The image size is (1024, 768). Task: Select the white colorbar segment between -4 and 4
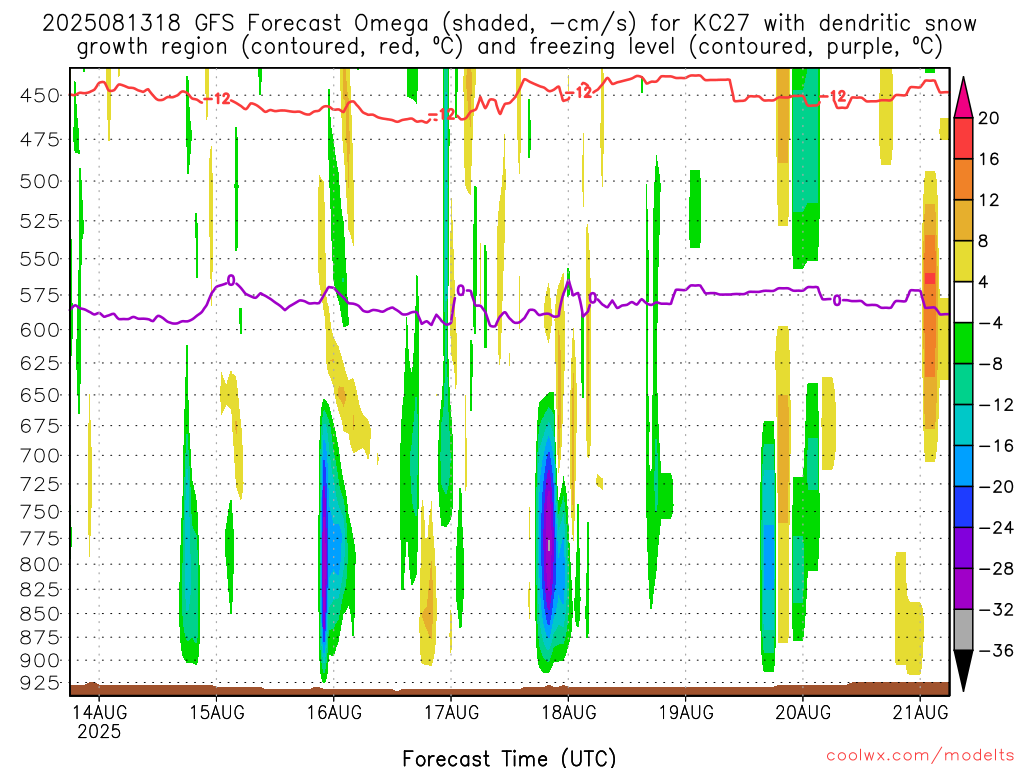[963, 302]
